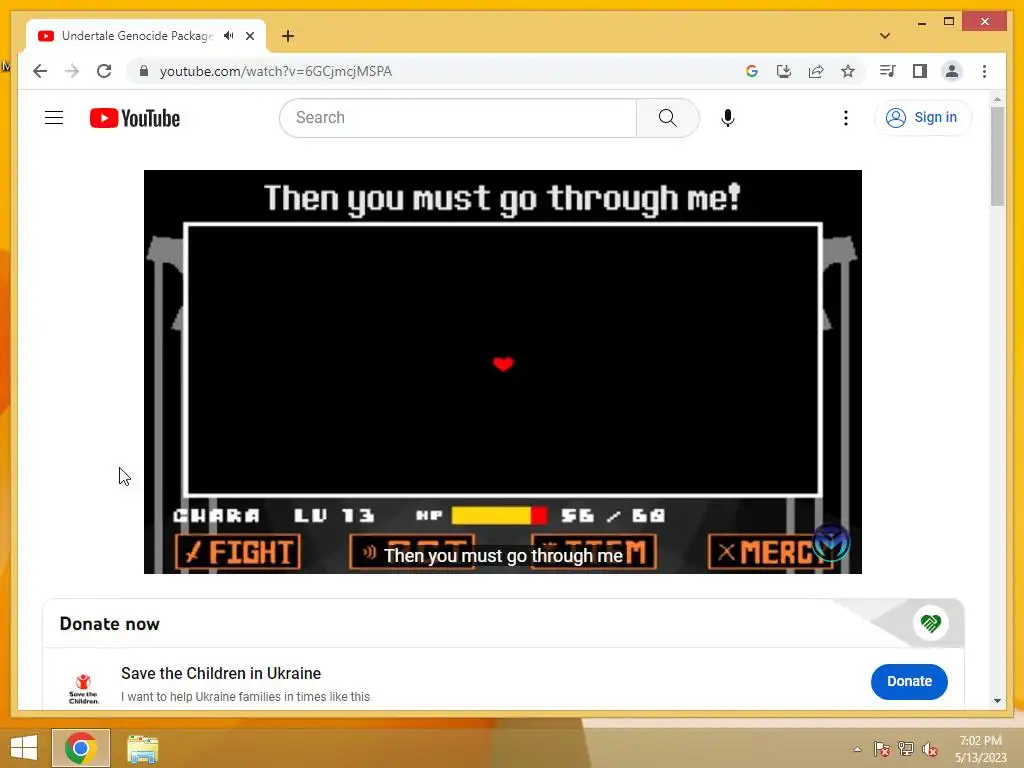Toggle the Chrome side panel
The height and width of the screenshot is (768, 1024).
tap(920, 71)
